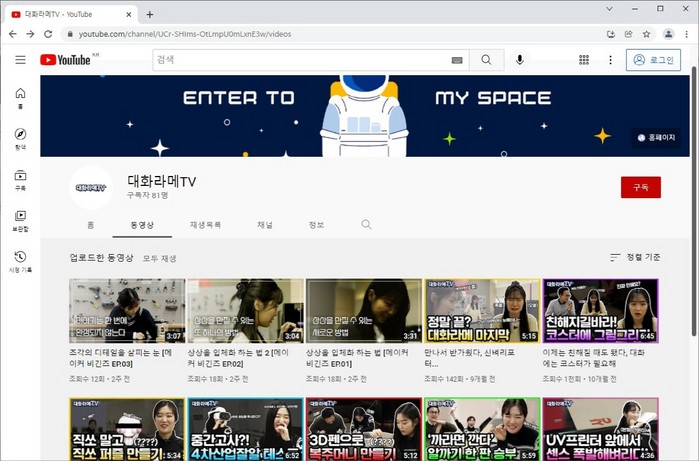Switch to the 재생목록 tab
The height and width of the screenshot is (461, 699).
point(205,225)
